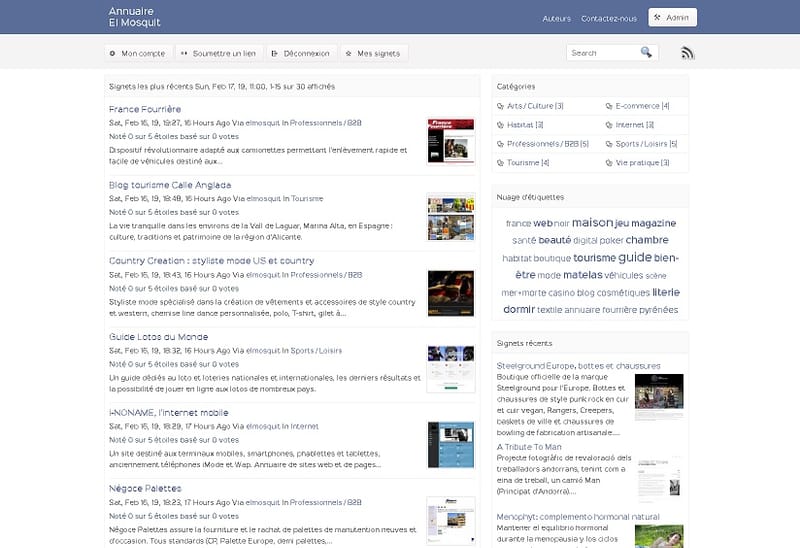Screen dimensions: 800x548
Task: Open the Admin button
Action: pos(672,17)
